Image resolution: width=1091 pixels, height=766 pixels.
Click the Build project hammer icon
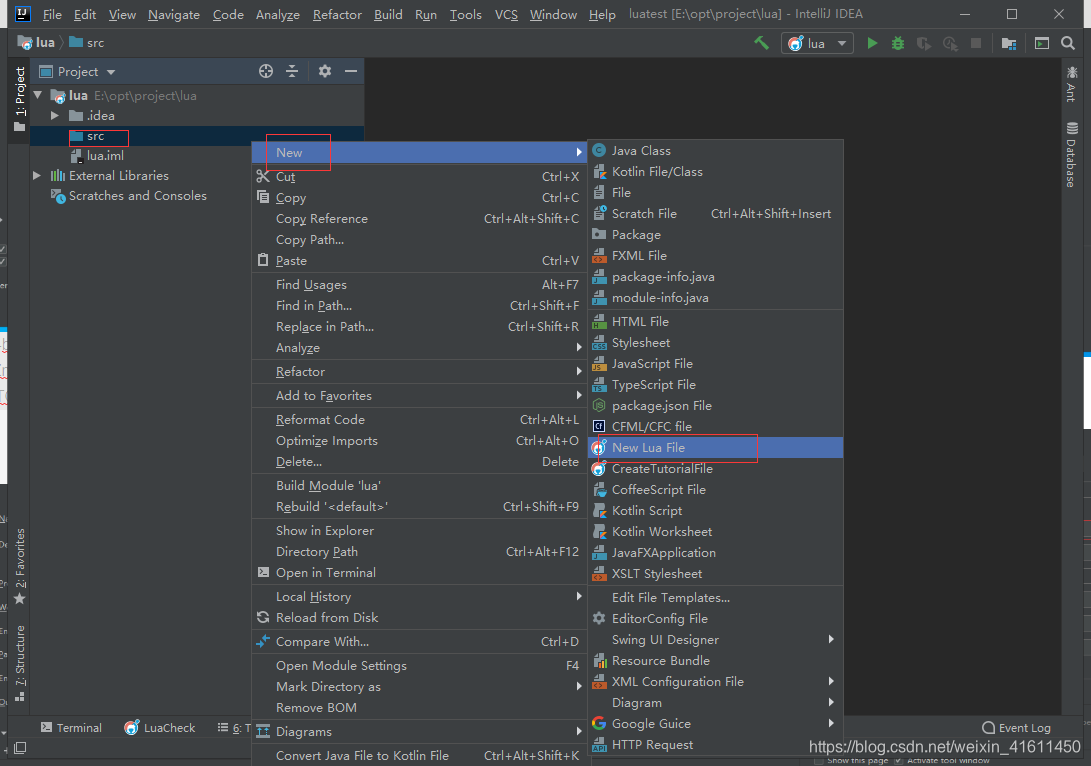click(x=761, y=43)
